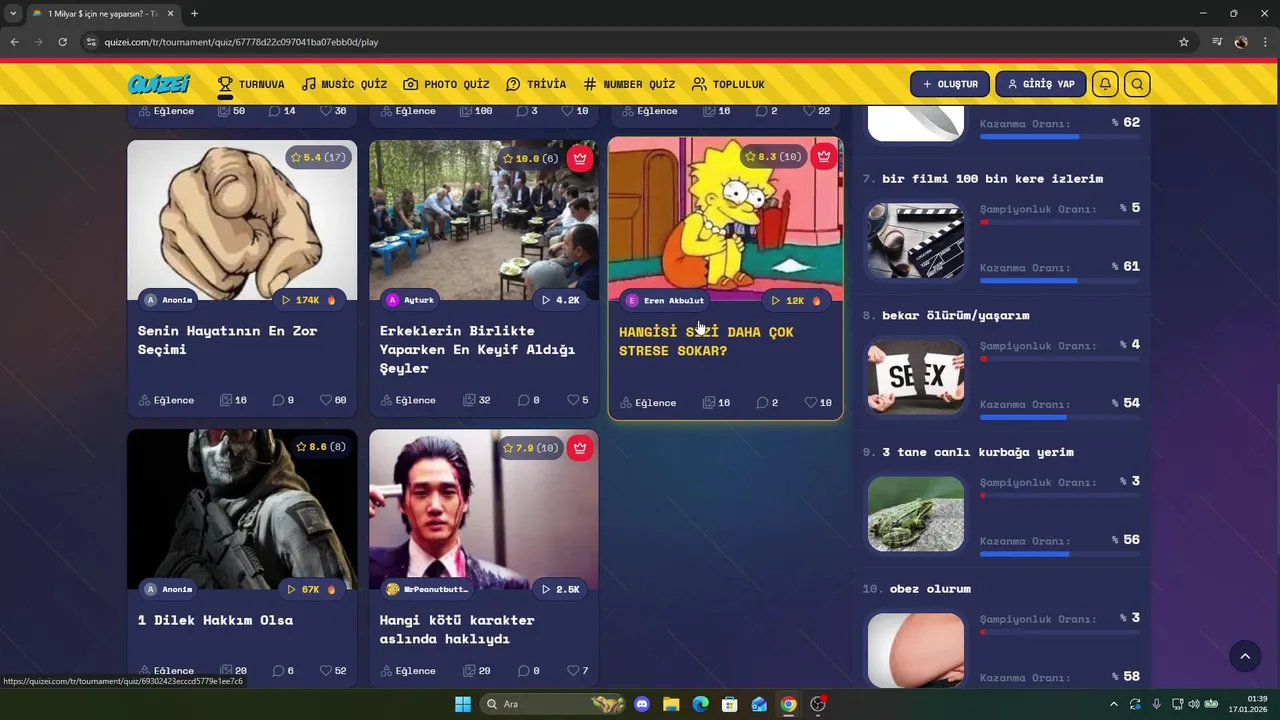Screen dimensions: 1280x720
Task: Click film clapperboard ranking thumbnail
Action: [x=916, y=241]
